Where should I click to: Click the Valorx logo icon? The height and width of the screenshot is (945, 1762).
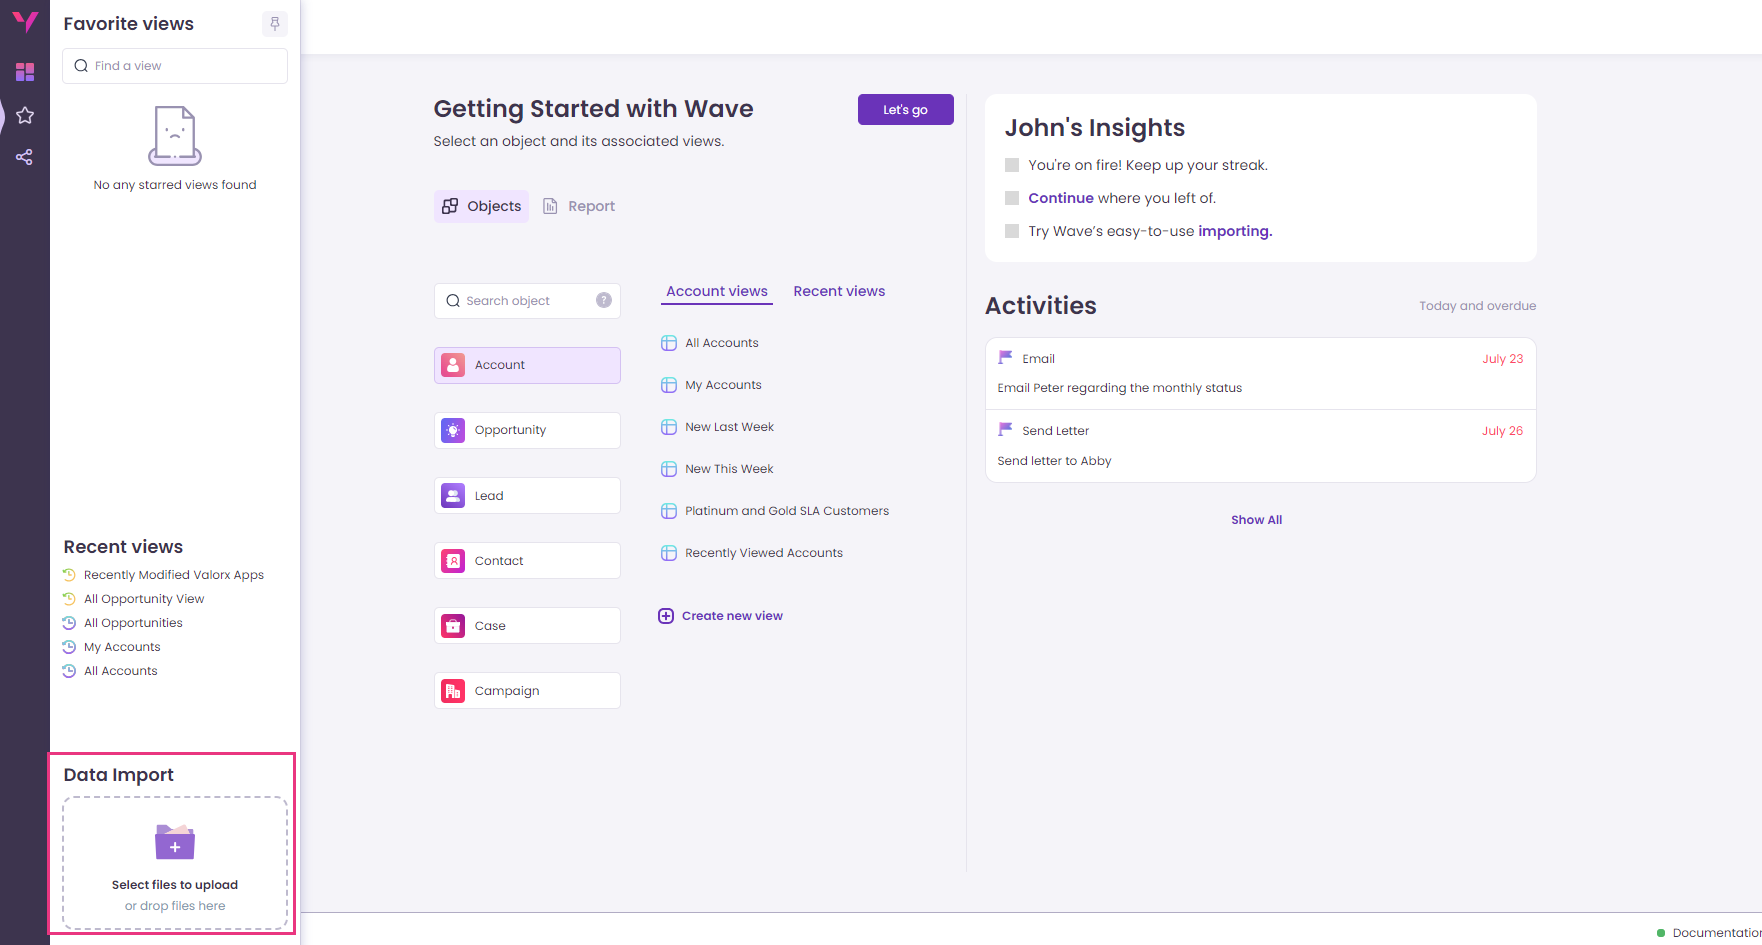(x=25, y=22)
